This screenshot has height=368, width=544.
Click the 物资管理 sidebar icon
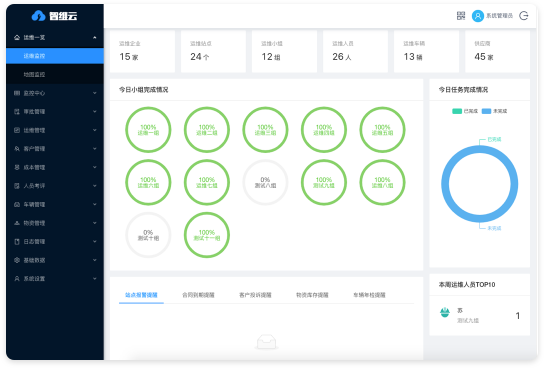point(17,223)
